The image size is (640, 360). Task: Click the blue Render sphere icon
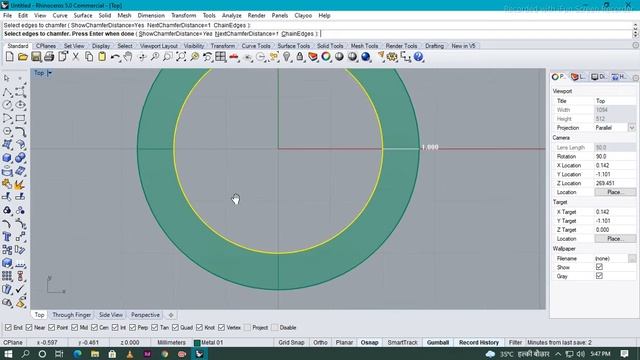click(x=365, y=57)
